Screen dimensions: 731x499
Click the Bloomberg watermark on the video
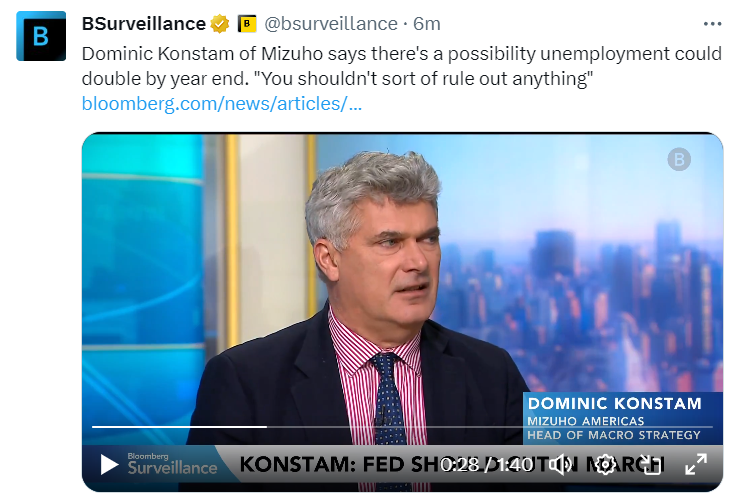click(679, 159)
